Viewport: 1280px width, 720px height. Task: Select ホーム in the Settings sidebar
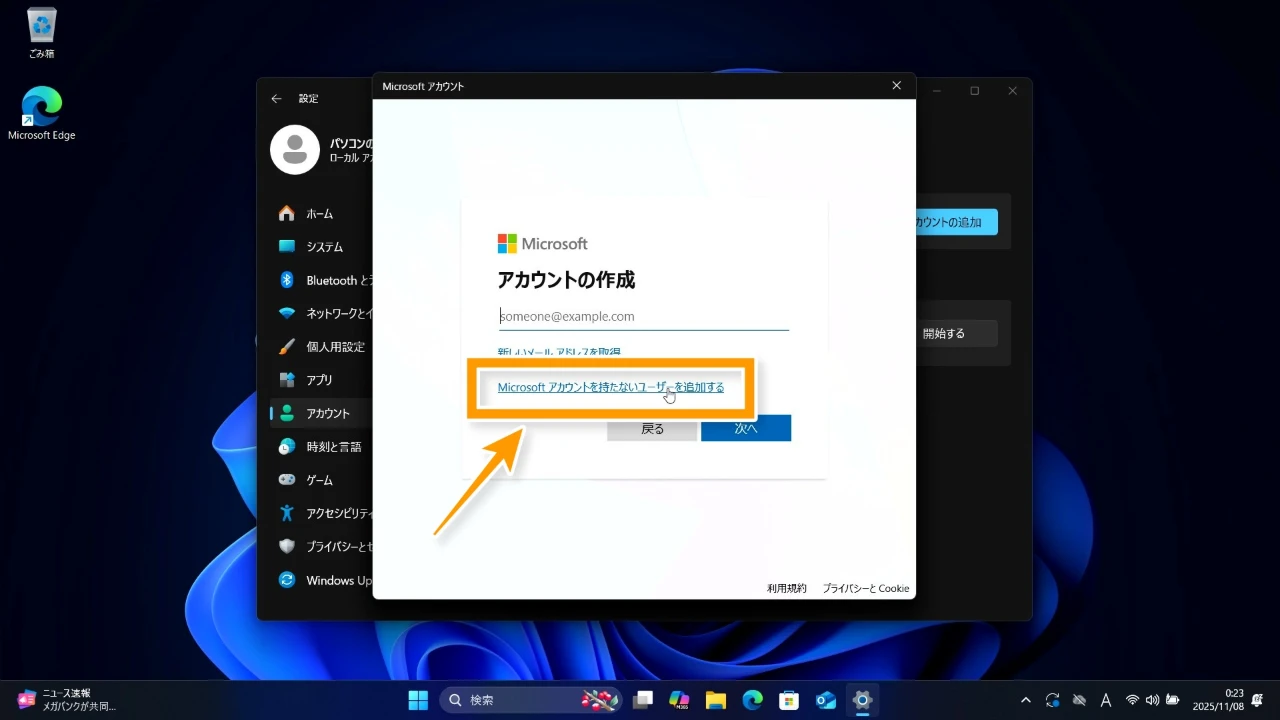(319, 213)
